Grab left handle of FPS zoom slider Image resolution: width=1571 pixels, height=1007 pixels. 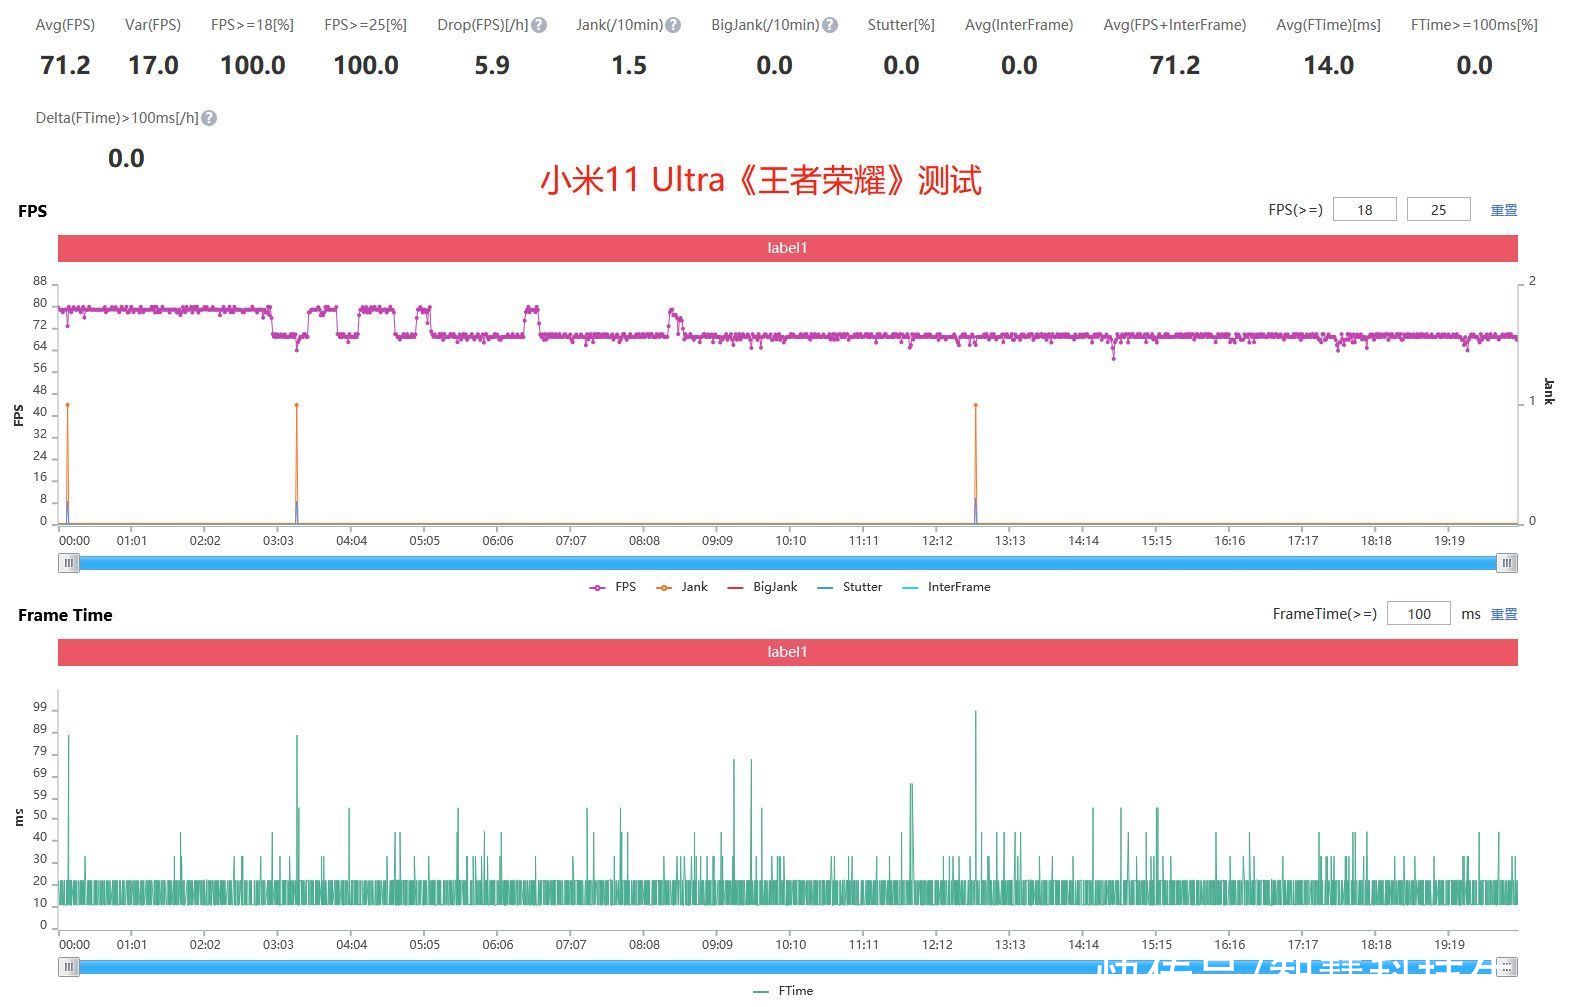69,563
